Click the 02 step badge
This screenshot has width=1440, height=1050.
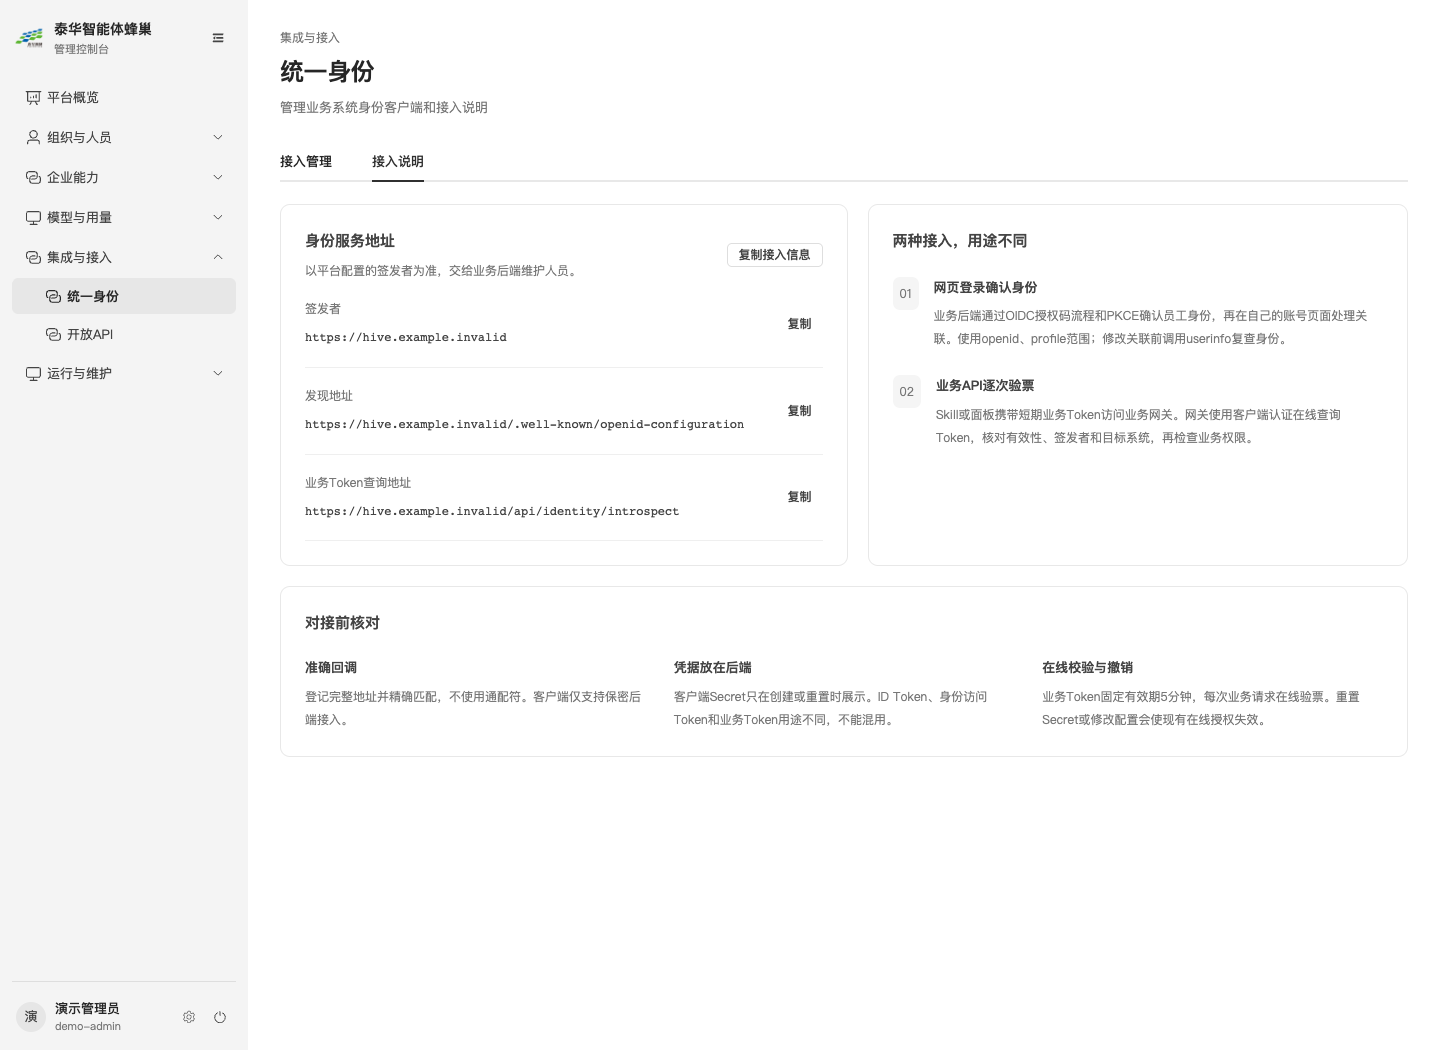tap(907, 392)
